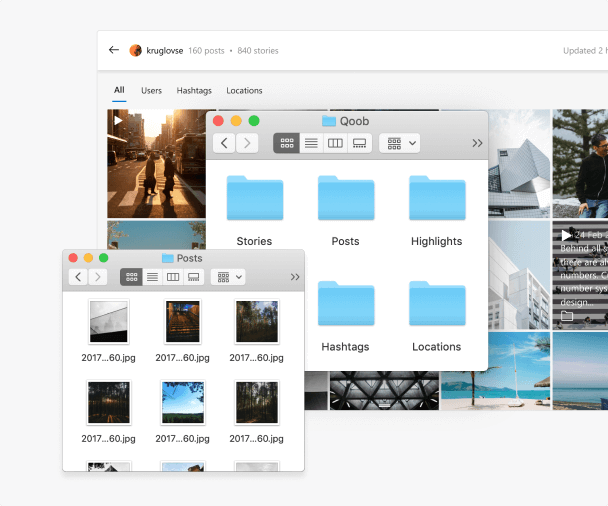Select list view in Posts window
Viewport: 608px width, 506px height.
(x=152, y=277)
